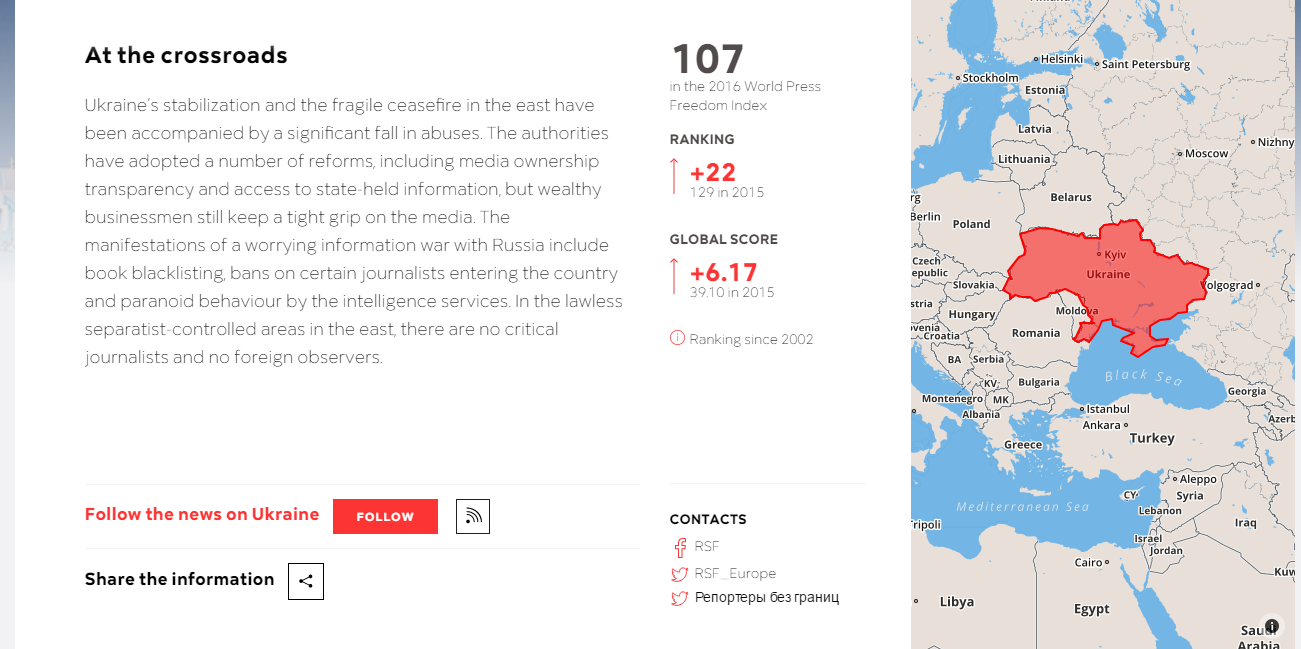Open the RSF Facebook contact link

(x=707, y=547)
